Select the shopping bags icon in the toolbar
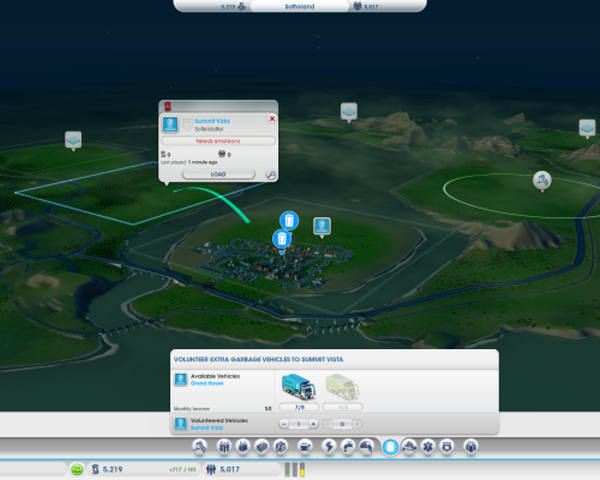This screenshot has height=480, width=600. click(x=243, y=447)
